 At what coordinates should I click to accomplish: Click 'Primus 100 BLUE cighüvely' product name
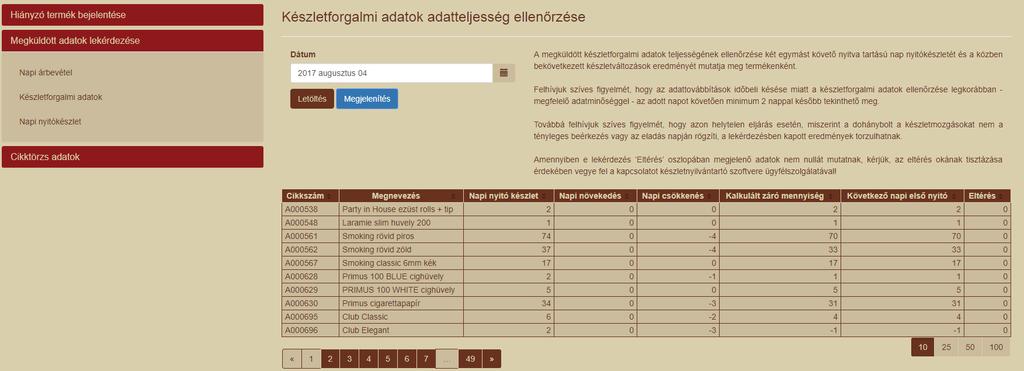[x=394, y=277]
